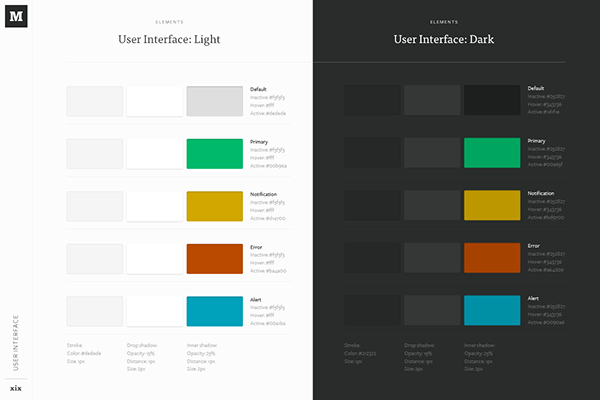600x400 pixels.
Task: Select the Inner shadow specification in the Dark panel
Action: tap(484, 357)
